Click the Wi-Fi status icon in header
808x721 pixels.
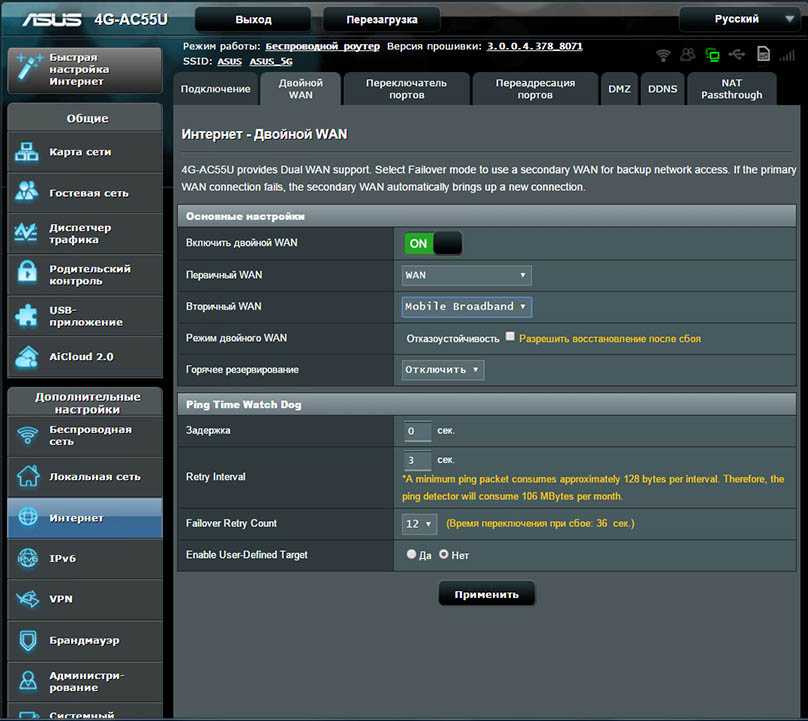coord(663,55)
